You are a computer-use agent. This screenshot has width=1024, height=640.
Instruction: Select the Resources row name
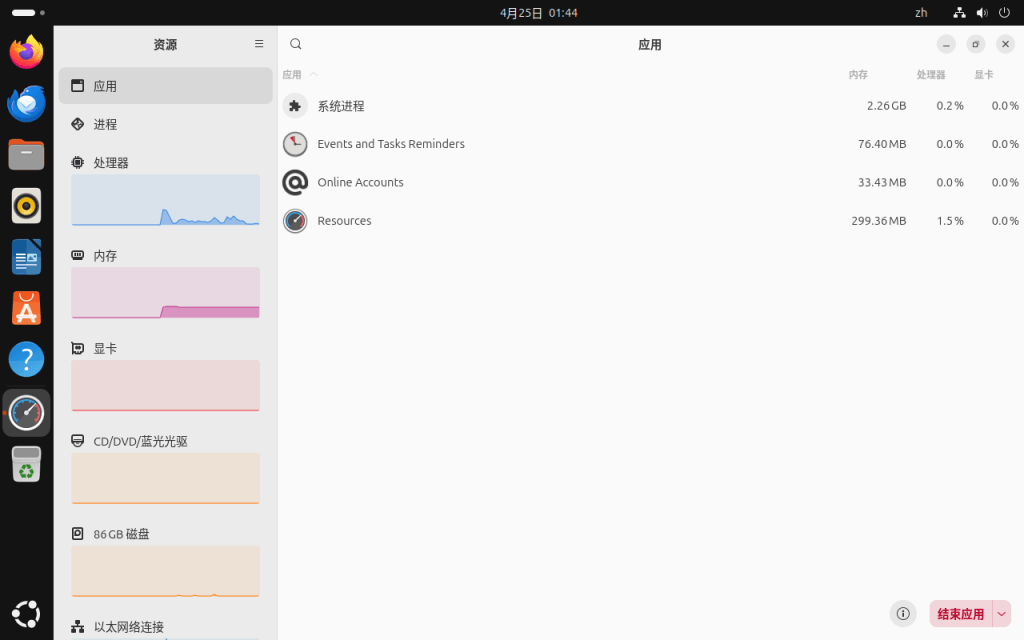(x=344, y=221)
